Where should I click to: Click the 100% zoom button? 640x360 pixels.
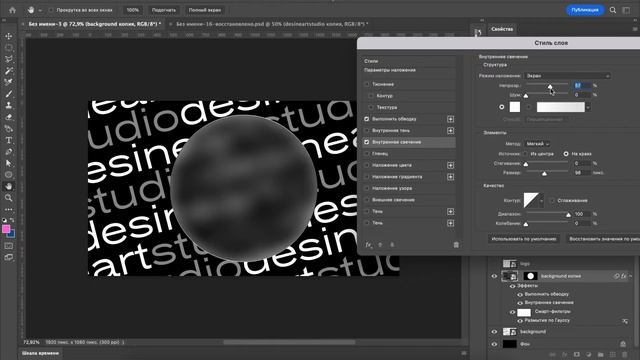(132, 10)
